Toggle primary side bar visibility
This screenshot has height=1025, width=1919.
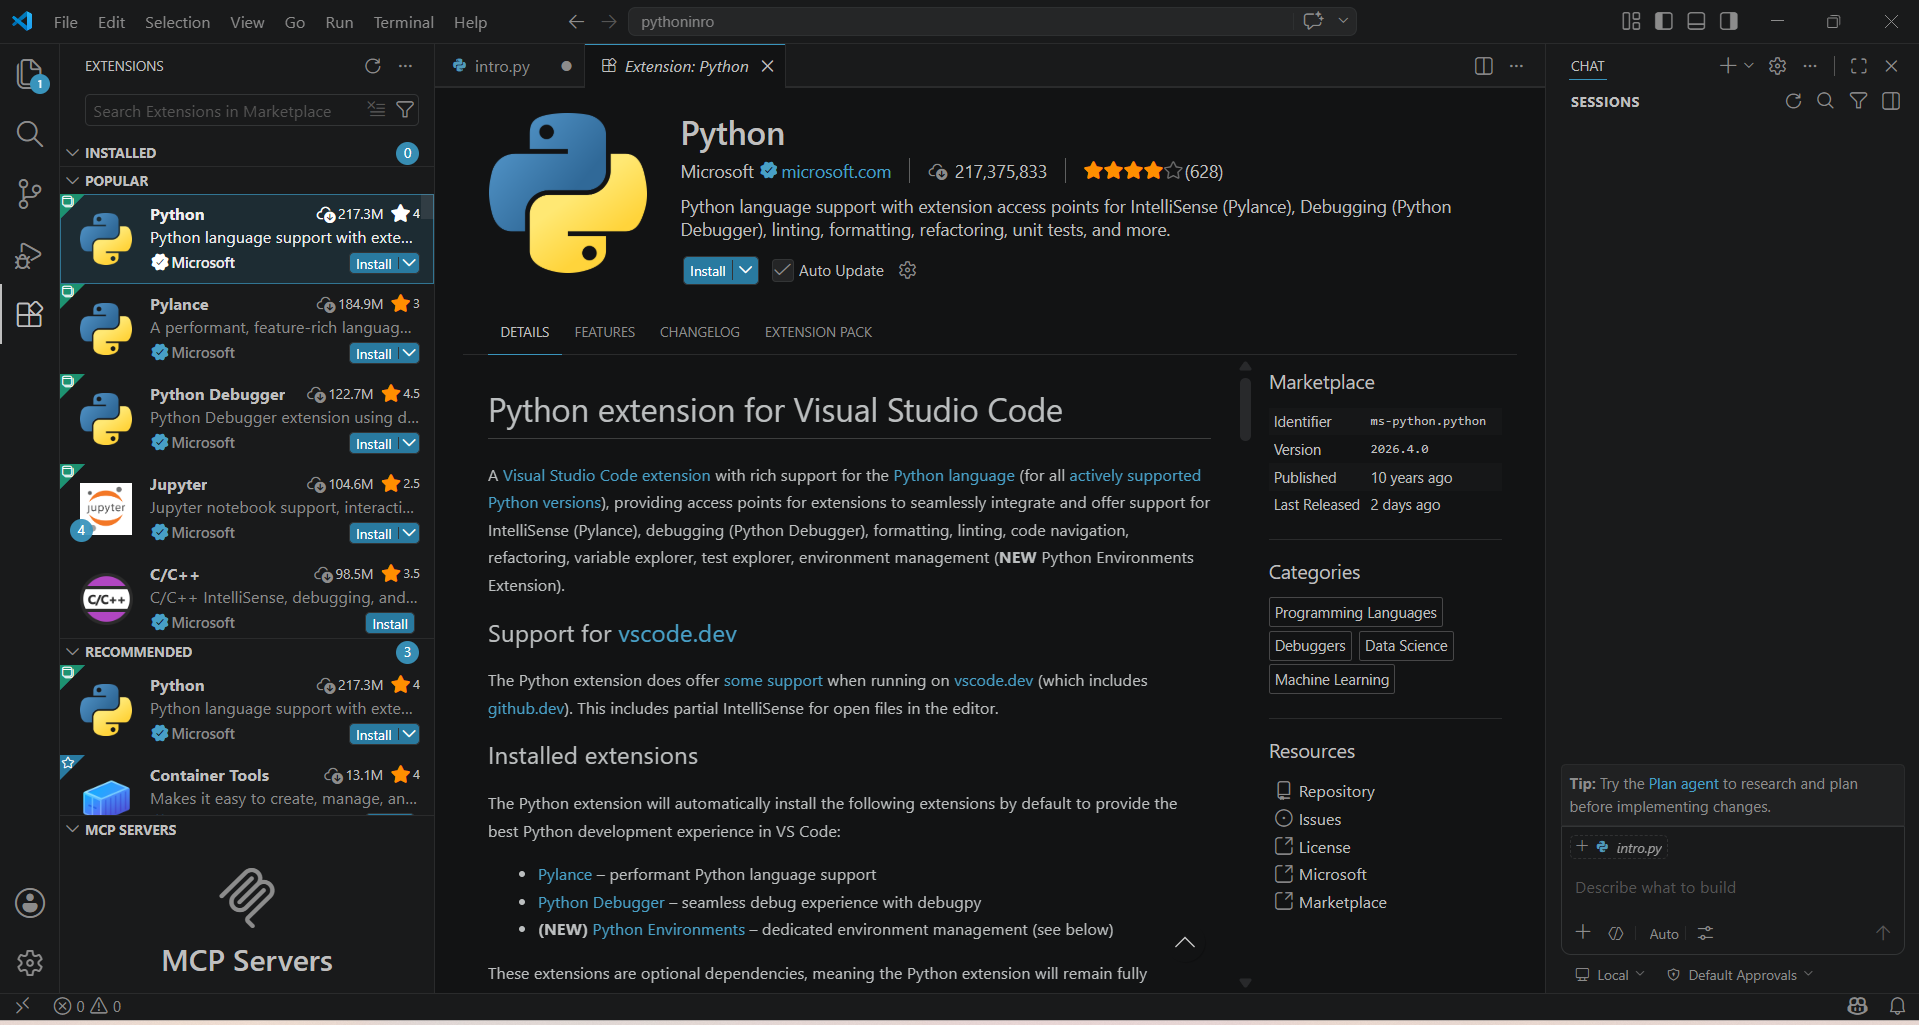(x=1664, y=21)
